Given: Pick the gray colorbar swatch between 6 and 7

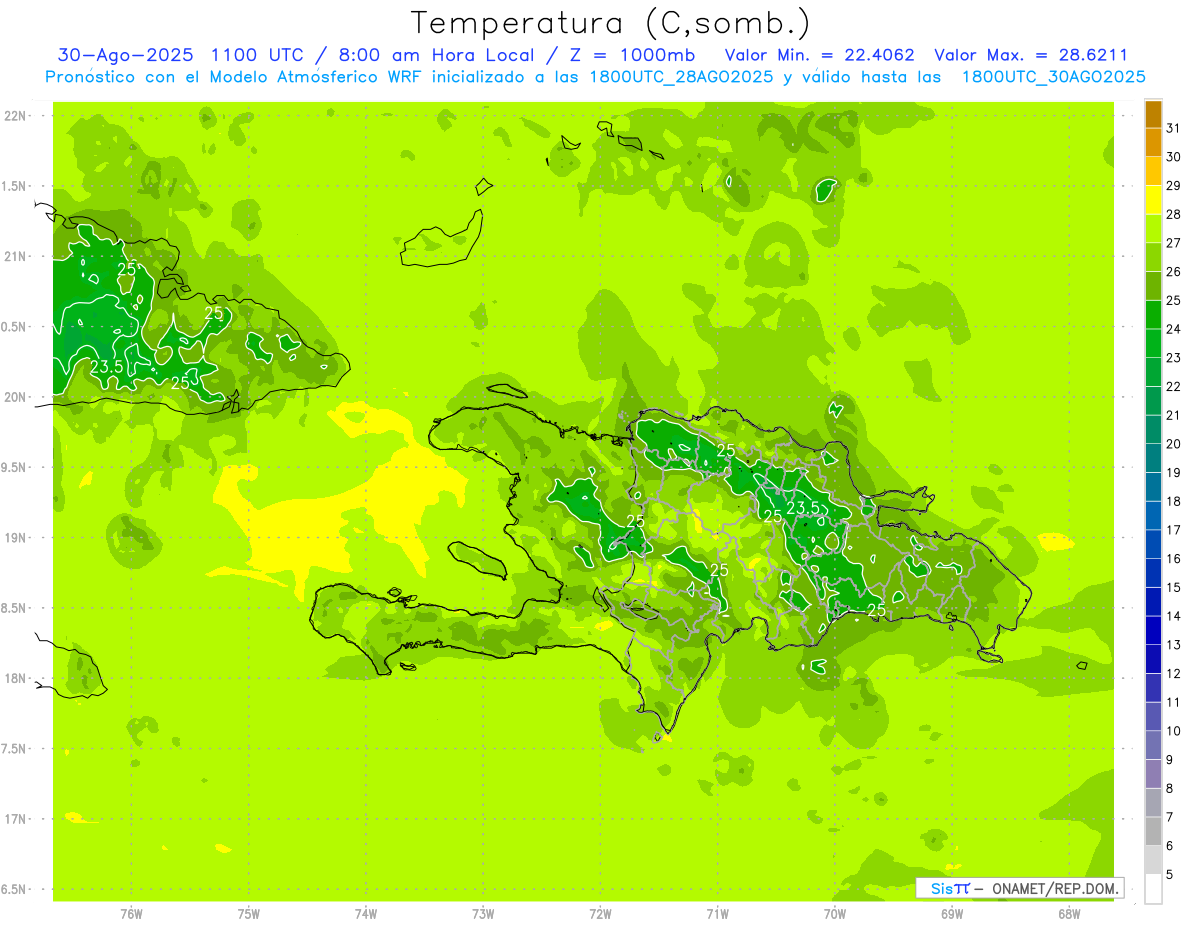Looking at the screenshot, I should click(x=1153, y=832).
